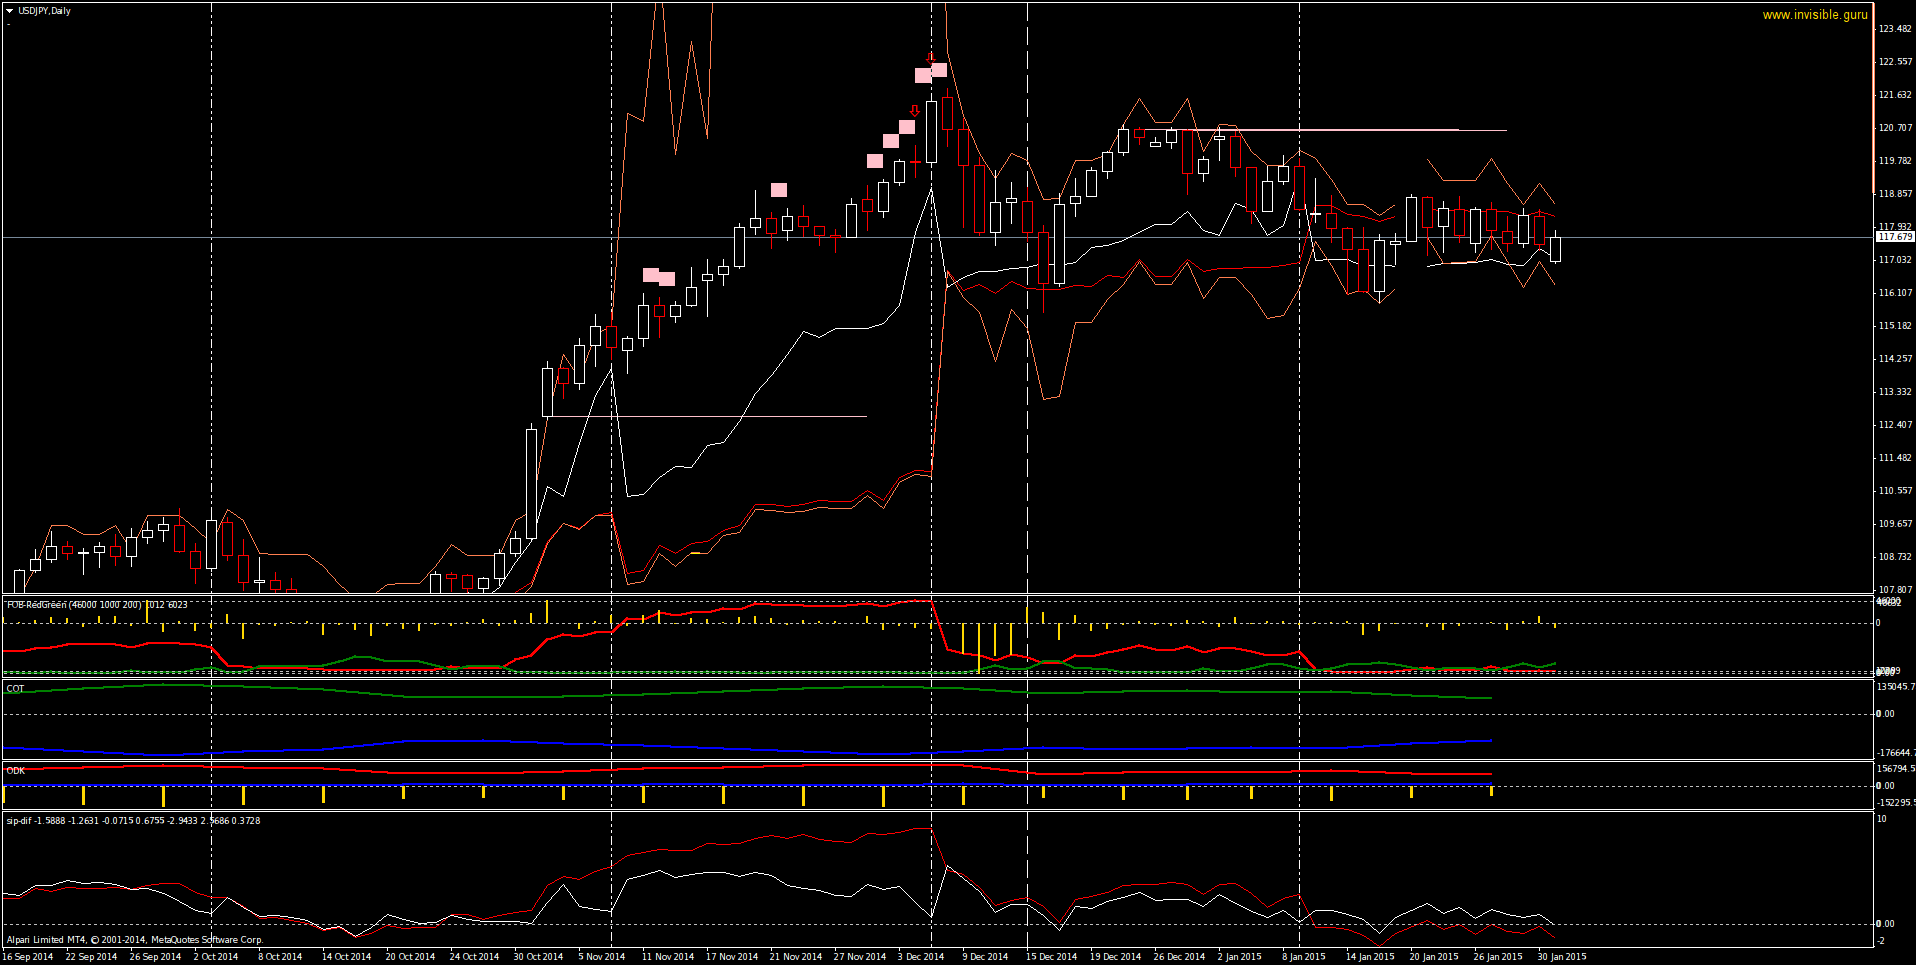Image resolution: width=1916 pixels, height=965 pixels.
Task: Select the ODK indicator label
Action: tap(15, 770)
